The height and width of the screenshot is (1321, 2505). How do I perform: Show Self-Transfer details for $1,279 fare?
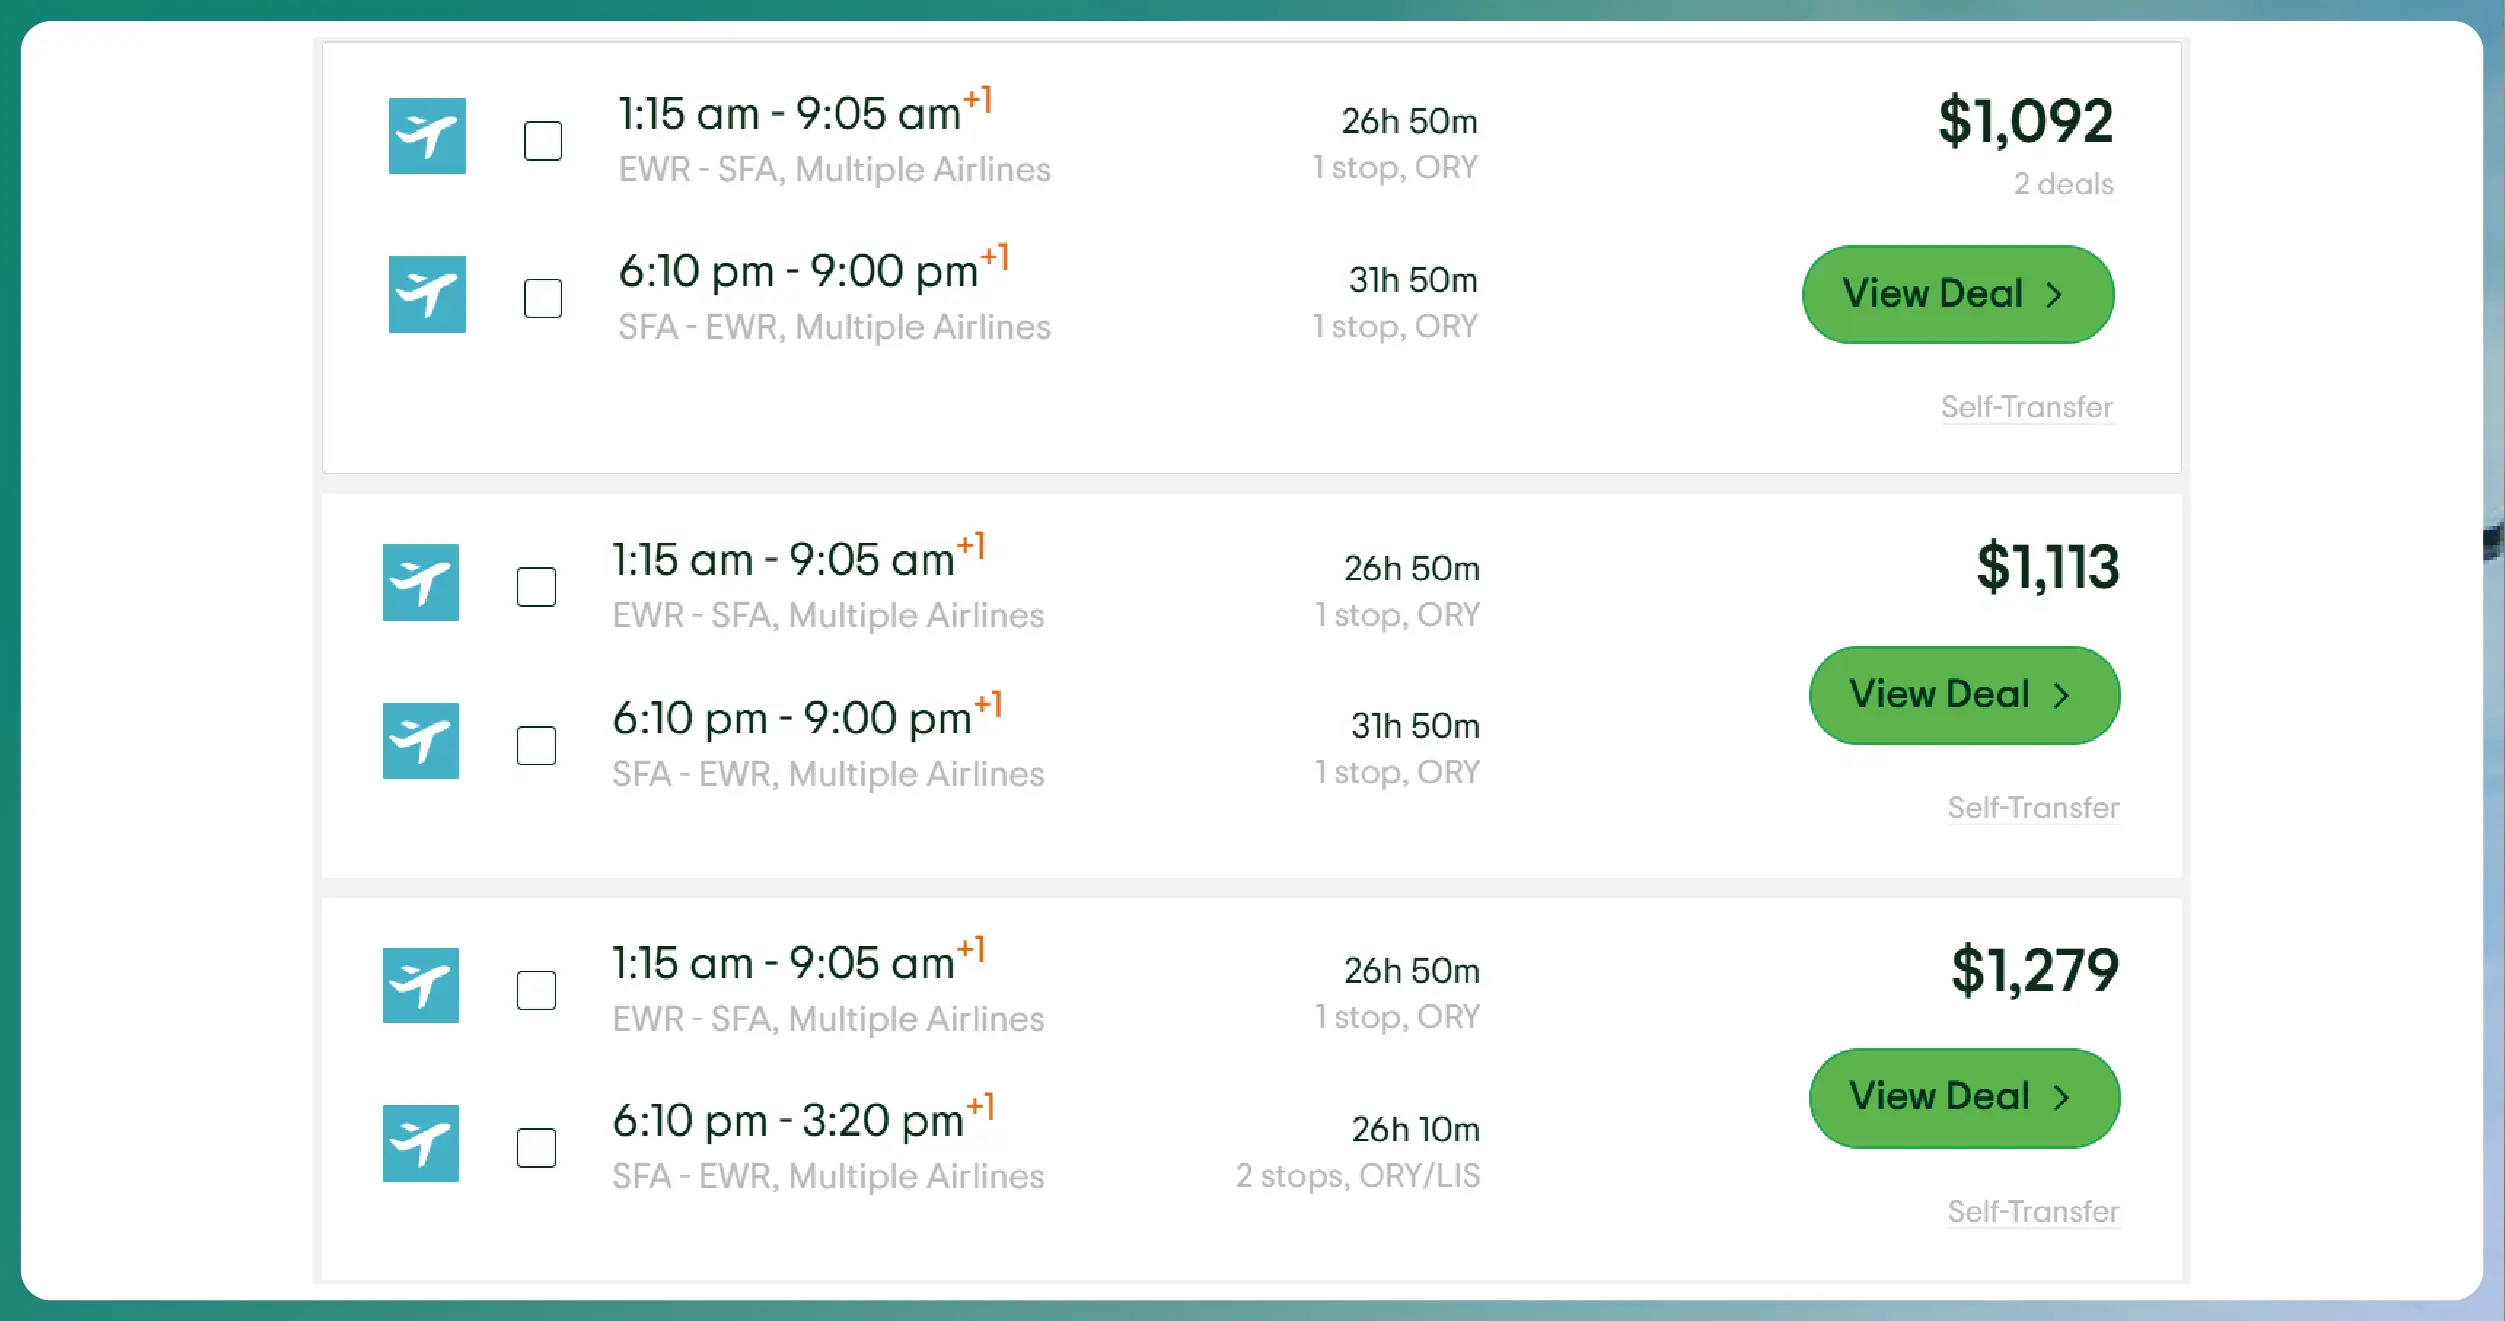tap(2033, 1211)
